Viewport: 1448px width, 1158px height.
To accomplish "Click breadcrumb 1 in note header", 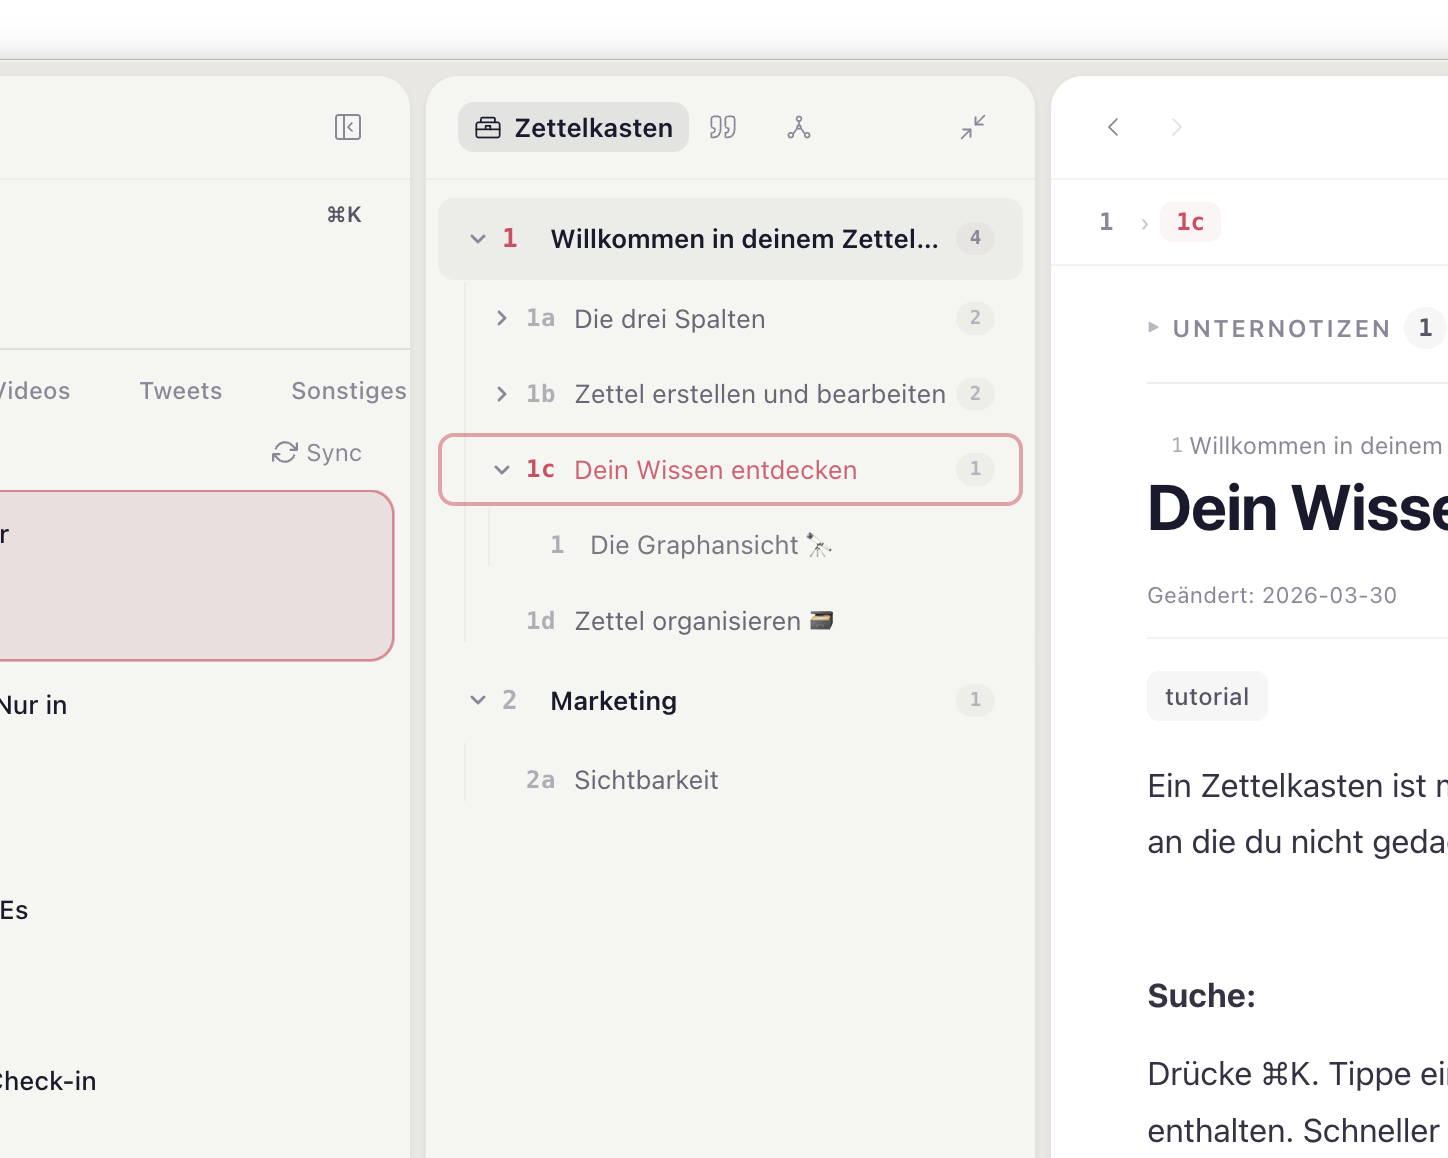I will pyautogui.click(x=1106, y=222).
